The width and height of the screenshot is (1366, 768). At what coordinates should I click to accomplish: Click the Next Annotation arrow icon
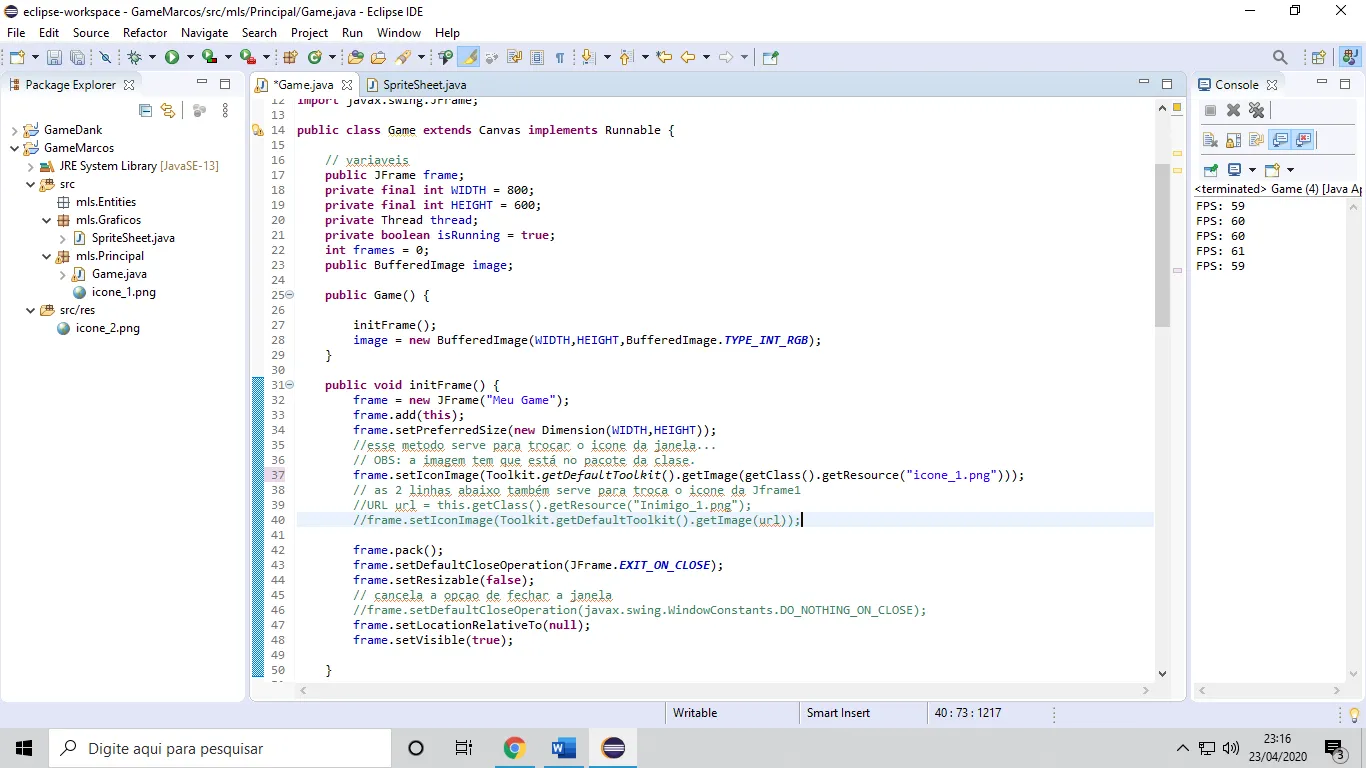click(587, 57)
